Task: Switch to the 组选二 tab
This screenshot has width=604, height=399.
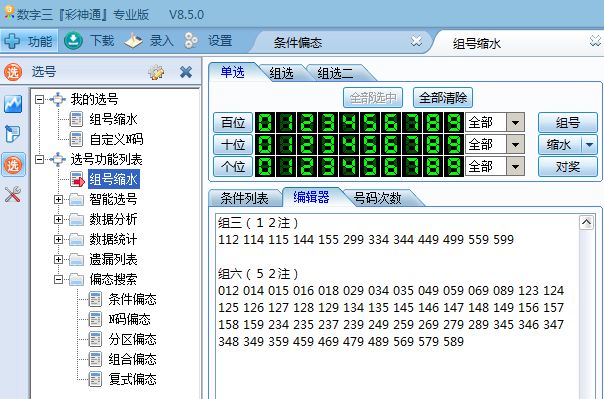Action: 335,73
